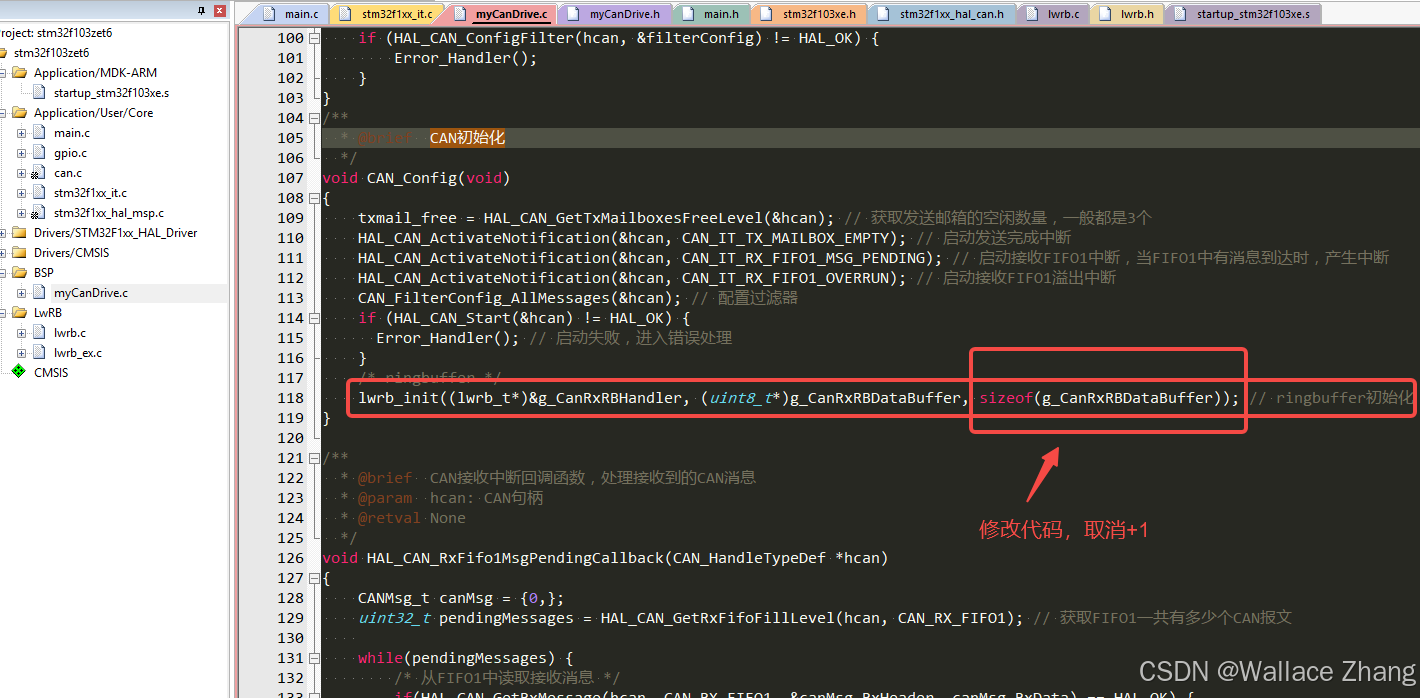Expand lwrb_ex.c node in project tree
Image resolution: width=1420 pixels, height=698 pixels.
[21, 353]
